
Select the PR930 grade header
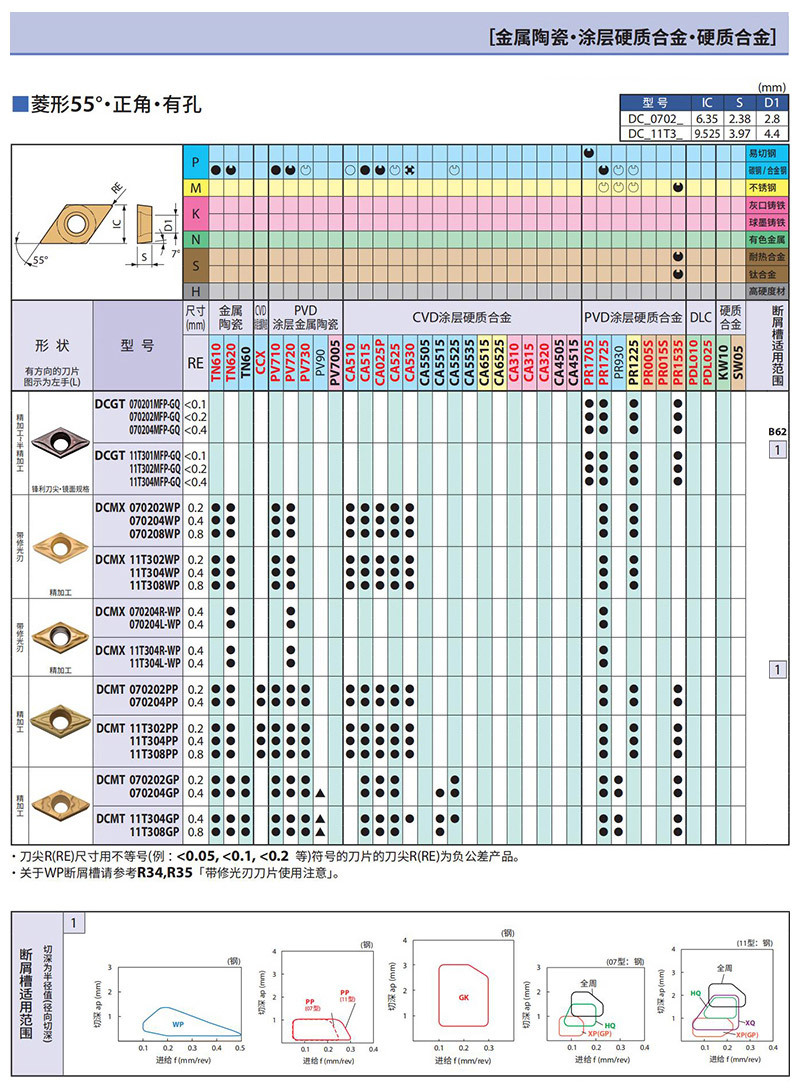click(x=618, y=362)
